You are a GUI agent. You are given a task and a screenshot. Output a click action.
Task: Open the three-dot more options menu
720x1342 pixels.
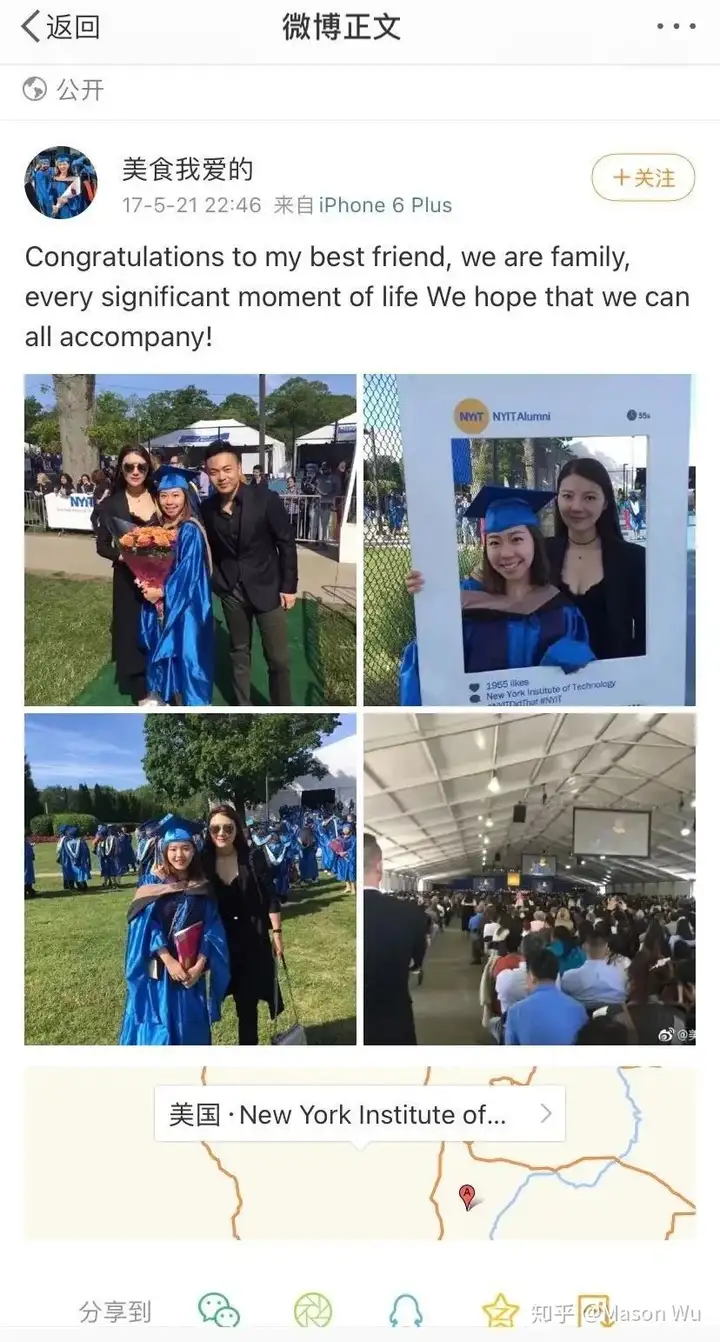[x=675, y=27]
